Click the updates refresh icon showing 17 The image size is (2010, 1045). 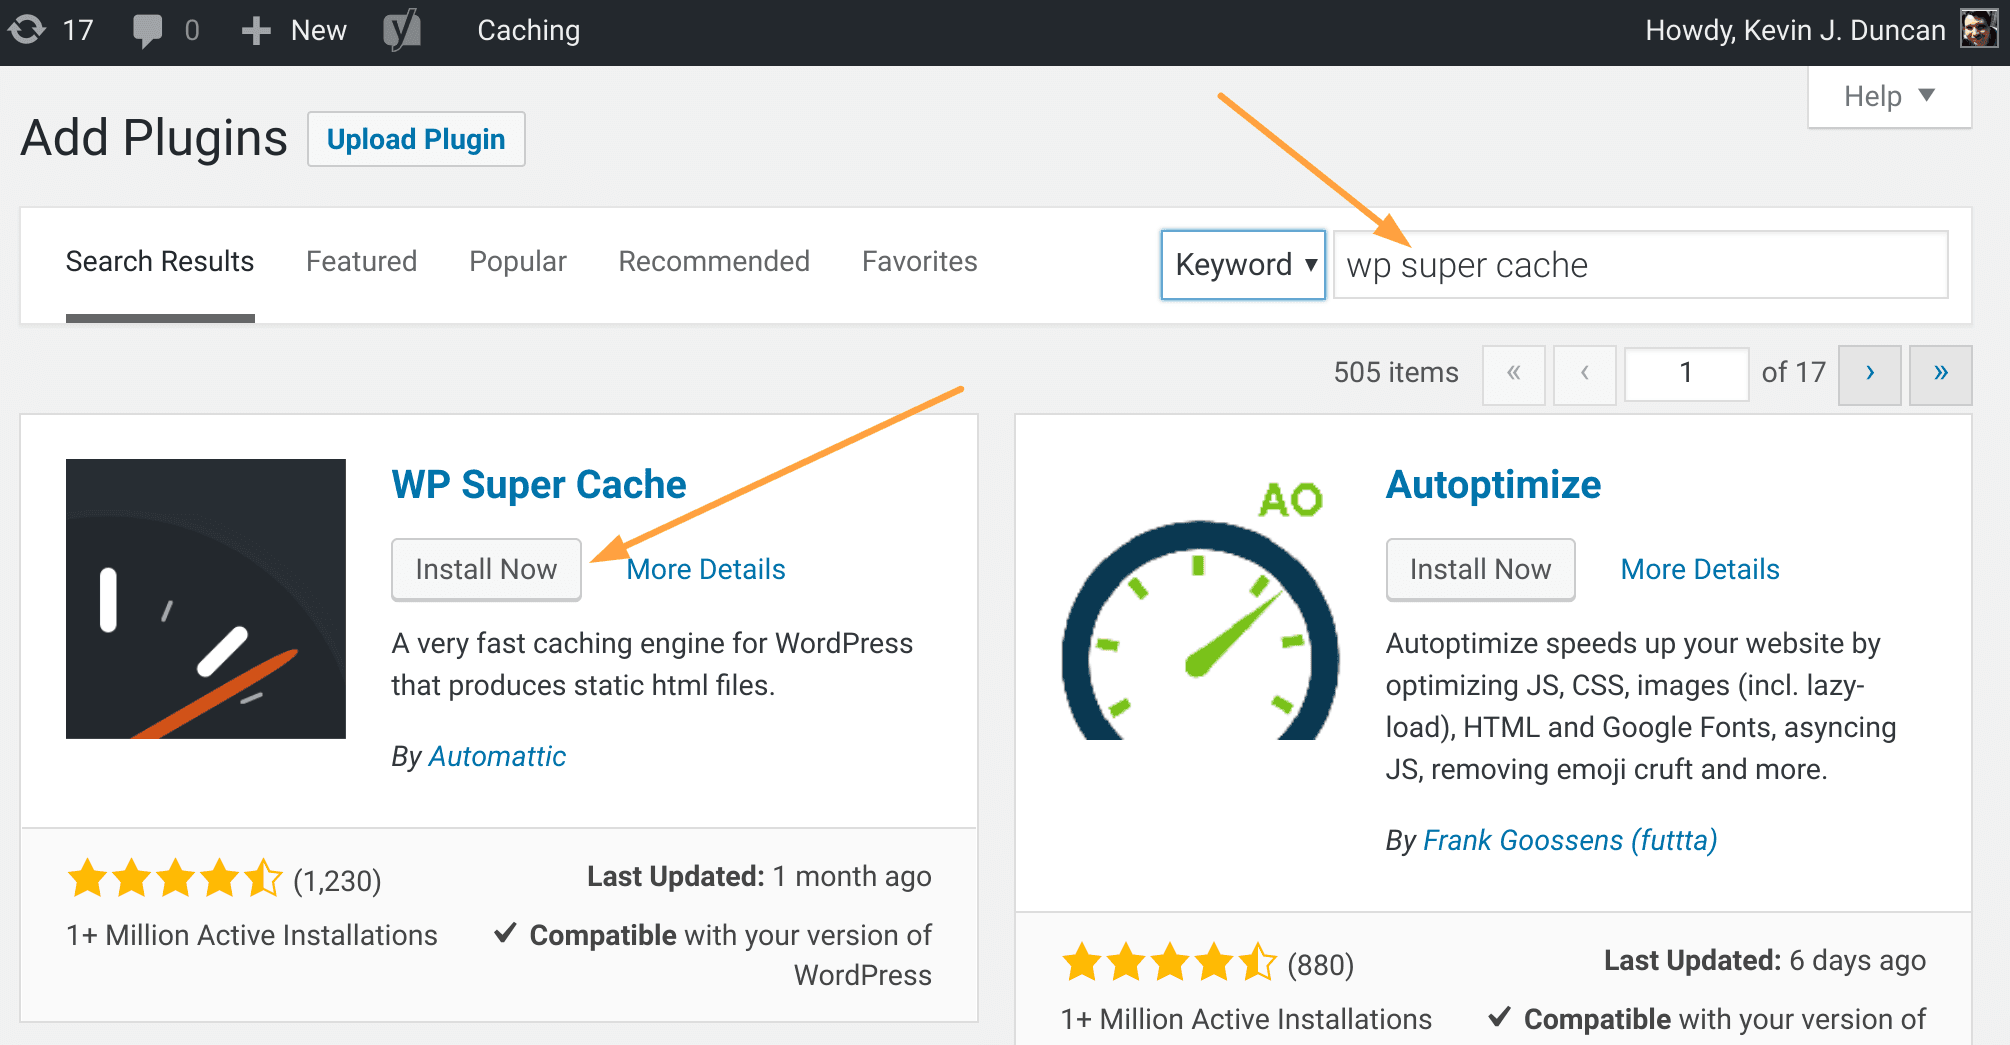point(27,30)
